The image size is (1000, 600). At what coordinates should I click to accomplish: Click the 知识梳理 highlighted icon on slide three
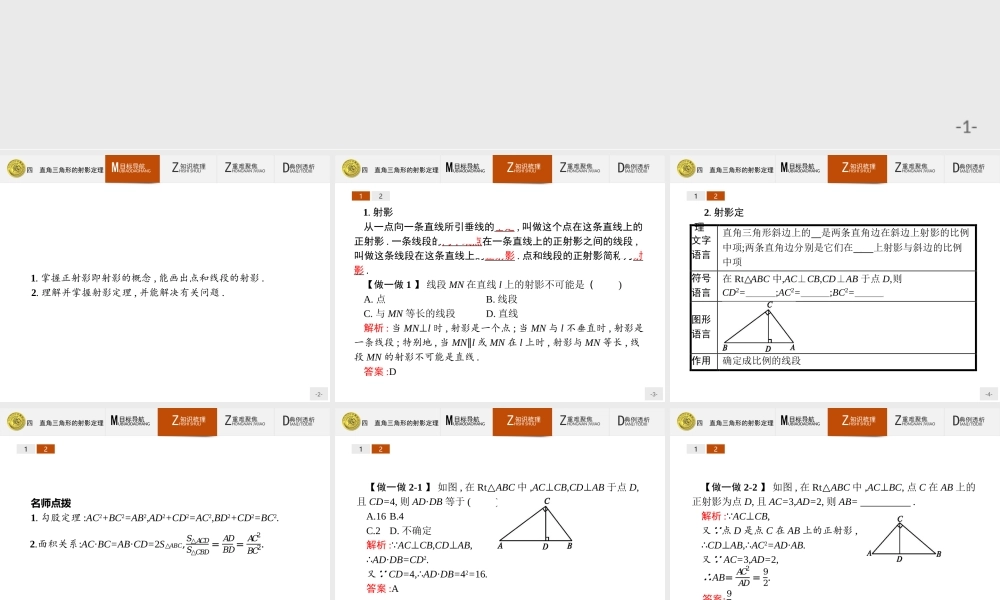click(857, 168)
